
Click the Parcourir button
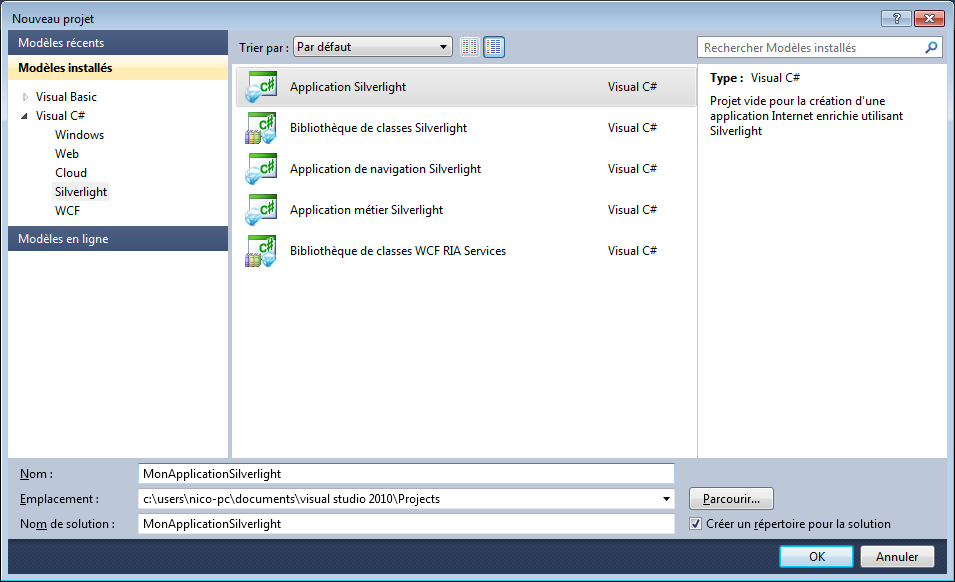click(731, 498)
